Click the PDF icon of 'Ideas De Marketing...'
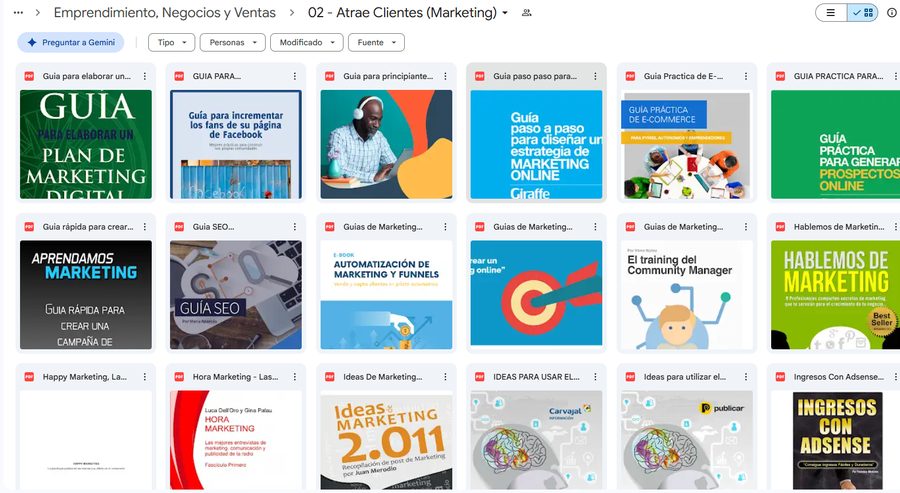 coord(329,377)
